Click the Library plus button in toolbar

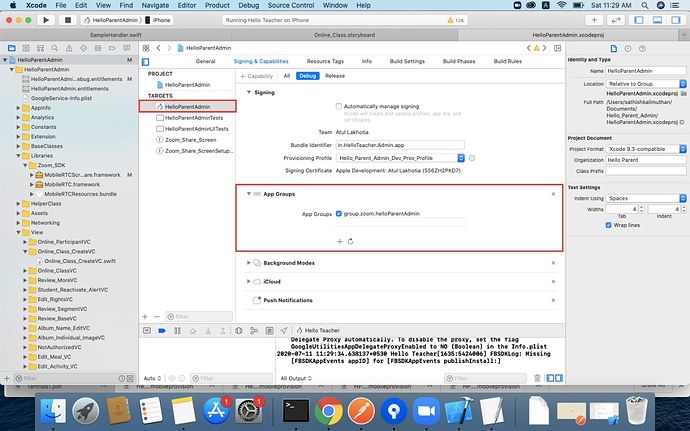click(x=594, y=20)
